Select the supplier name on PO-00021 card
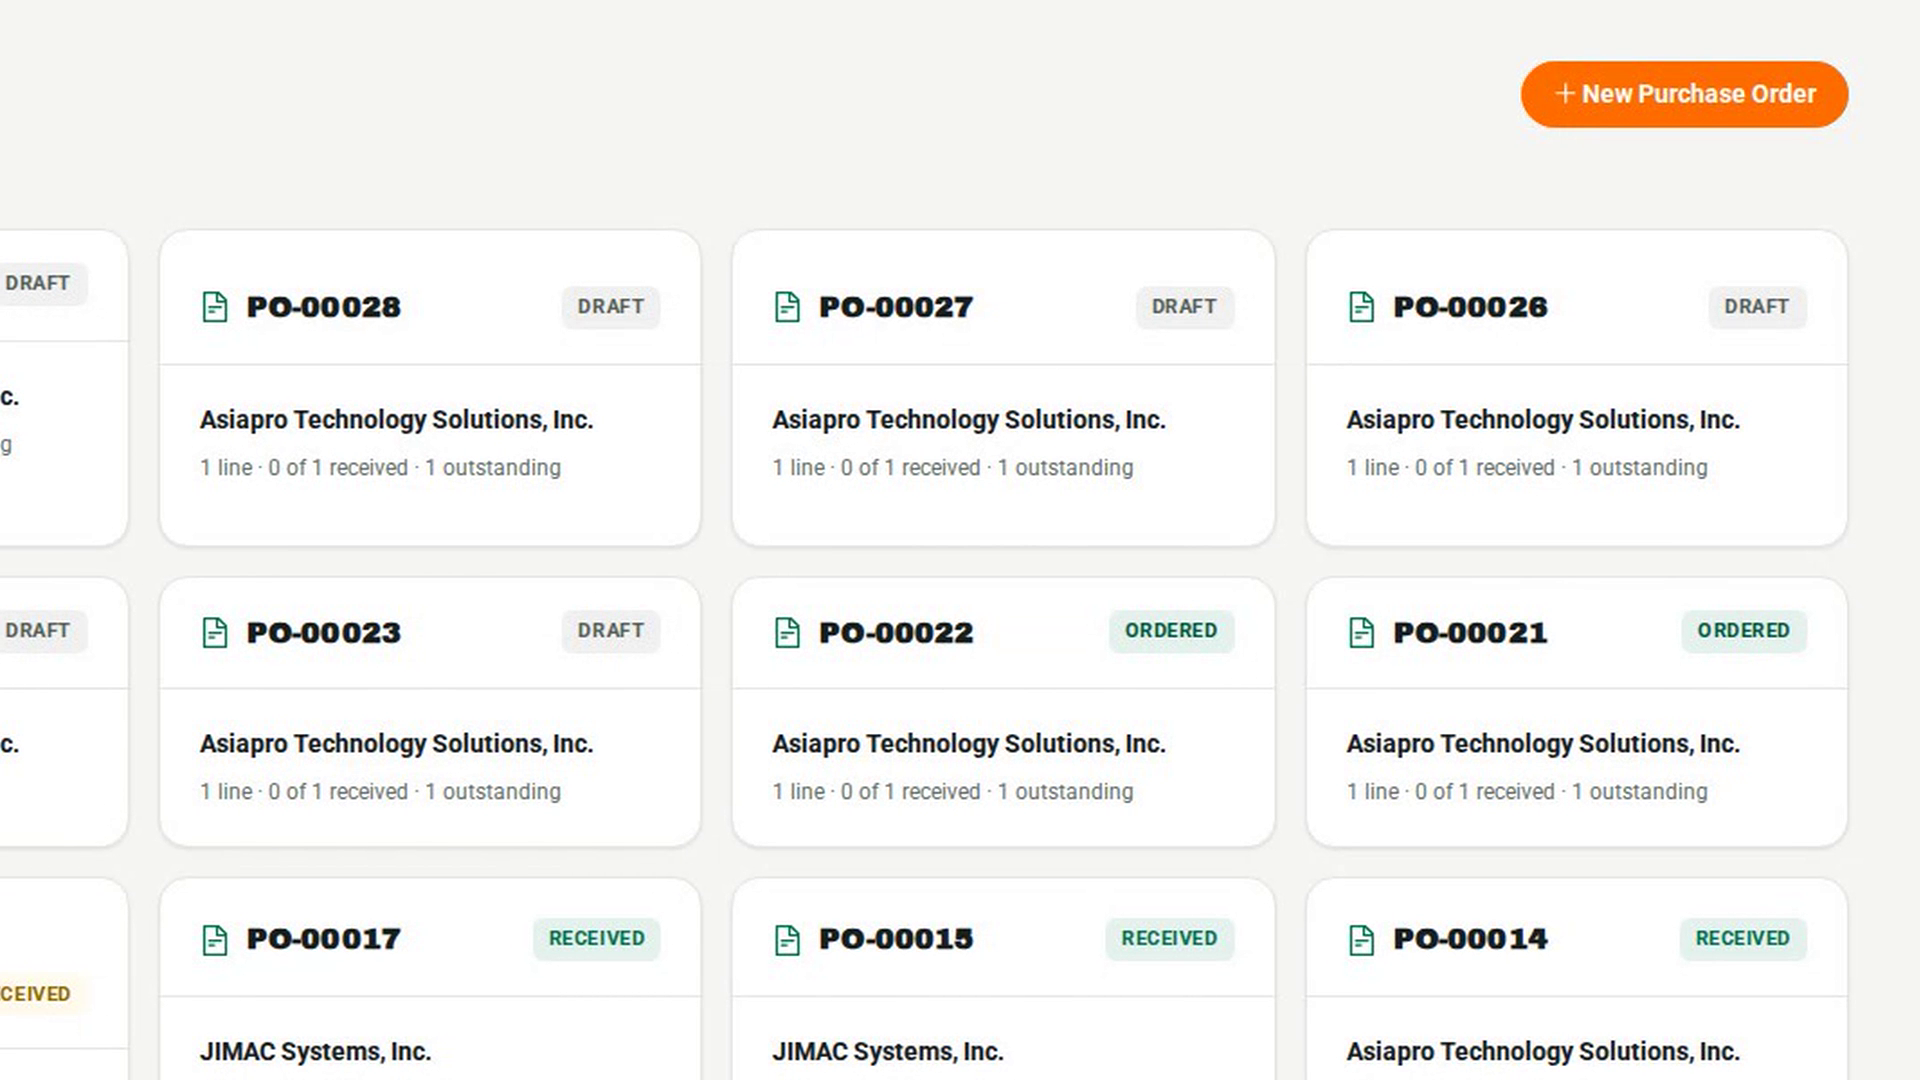This screenshot has width=1920, height=1080. coord(1543,744)
